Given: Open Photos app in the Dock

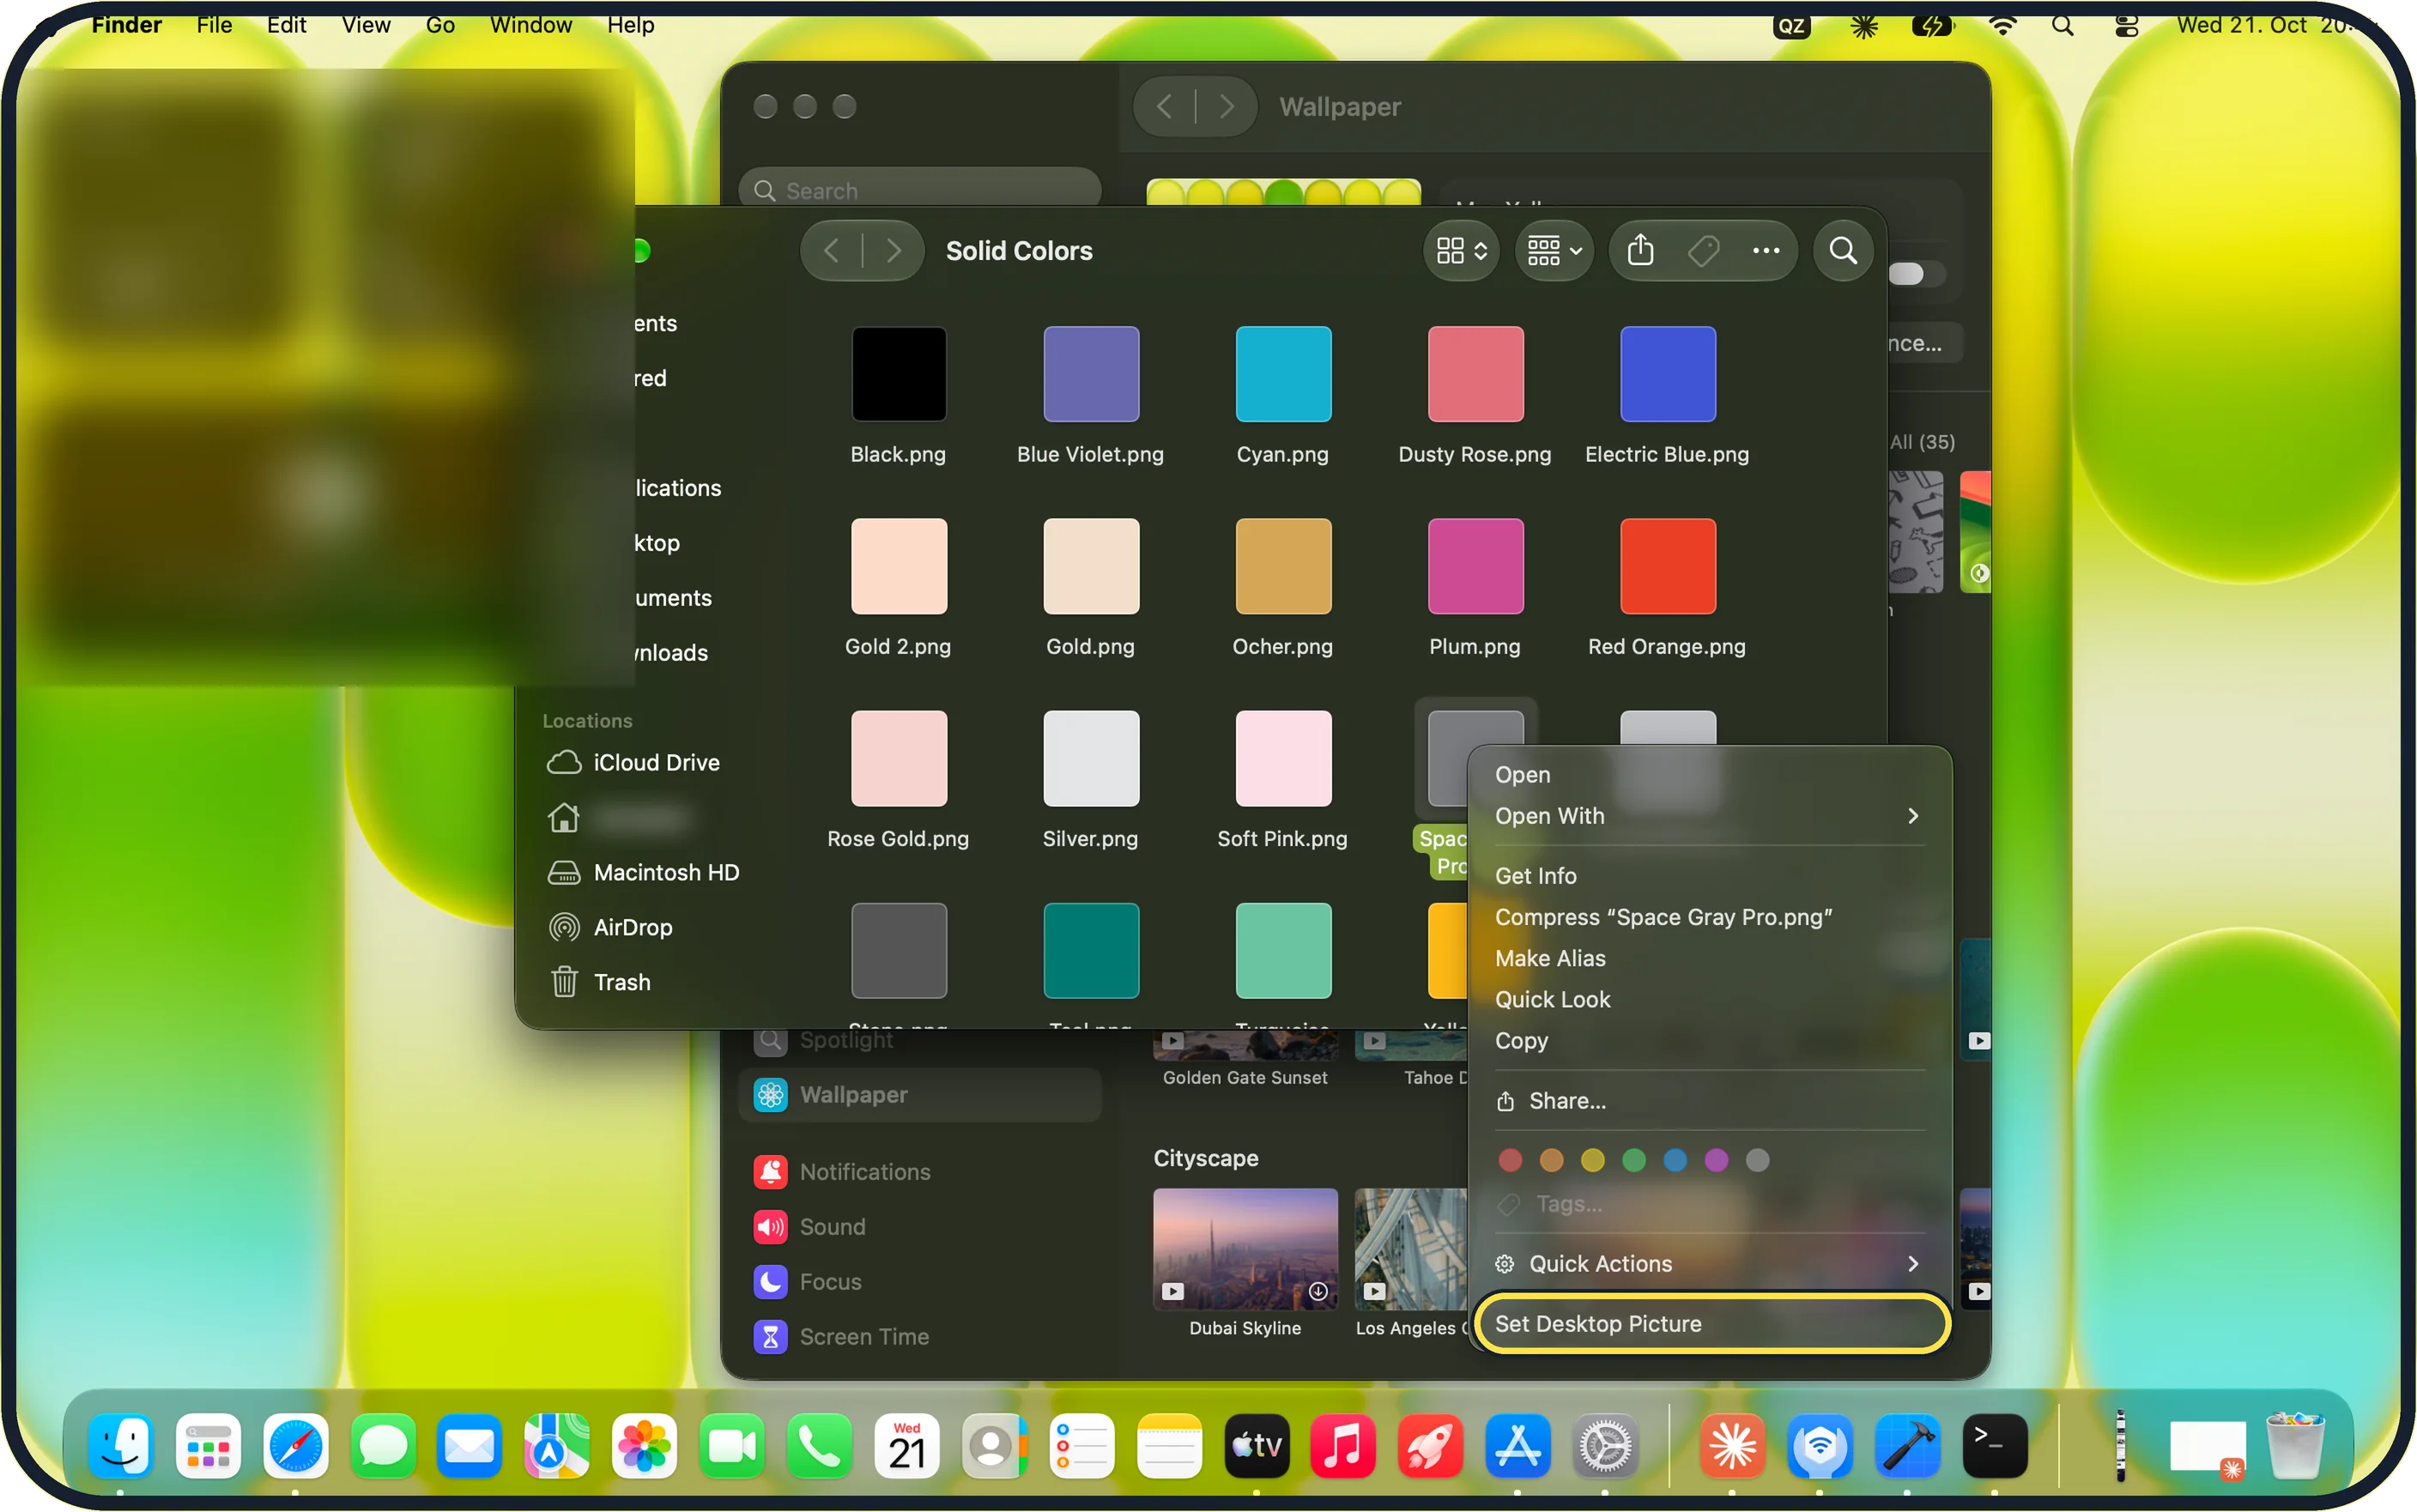Looking at the screenshot, I should (x=644, y=1446).
